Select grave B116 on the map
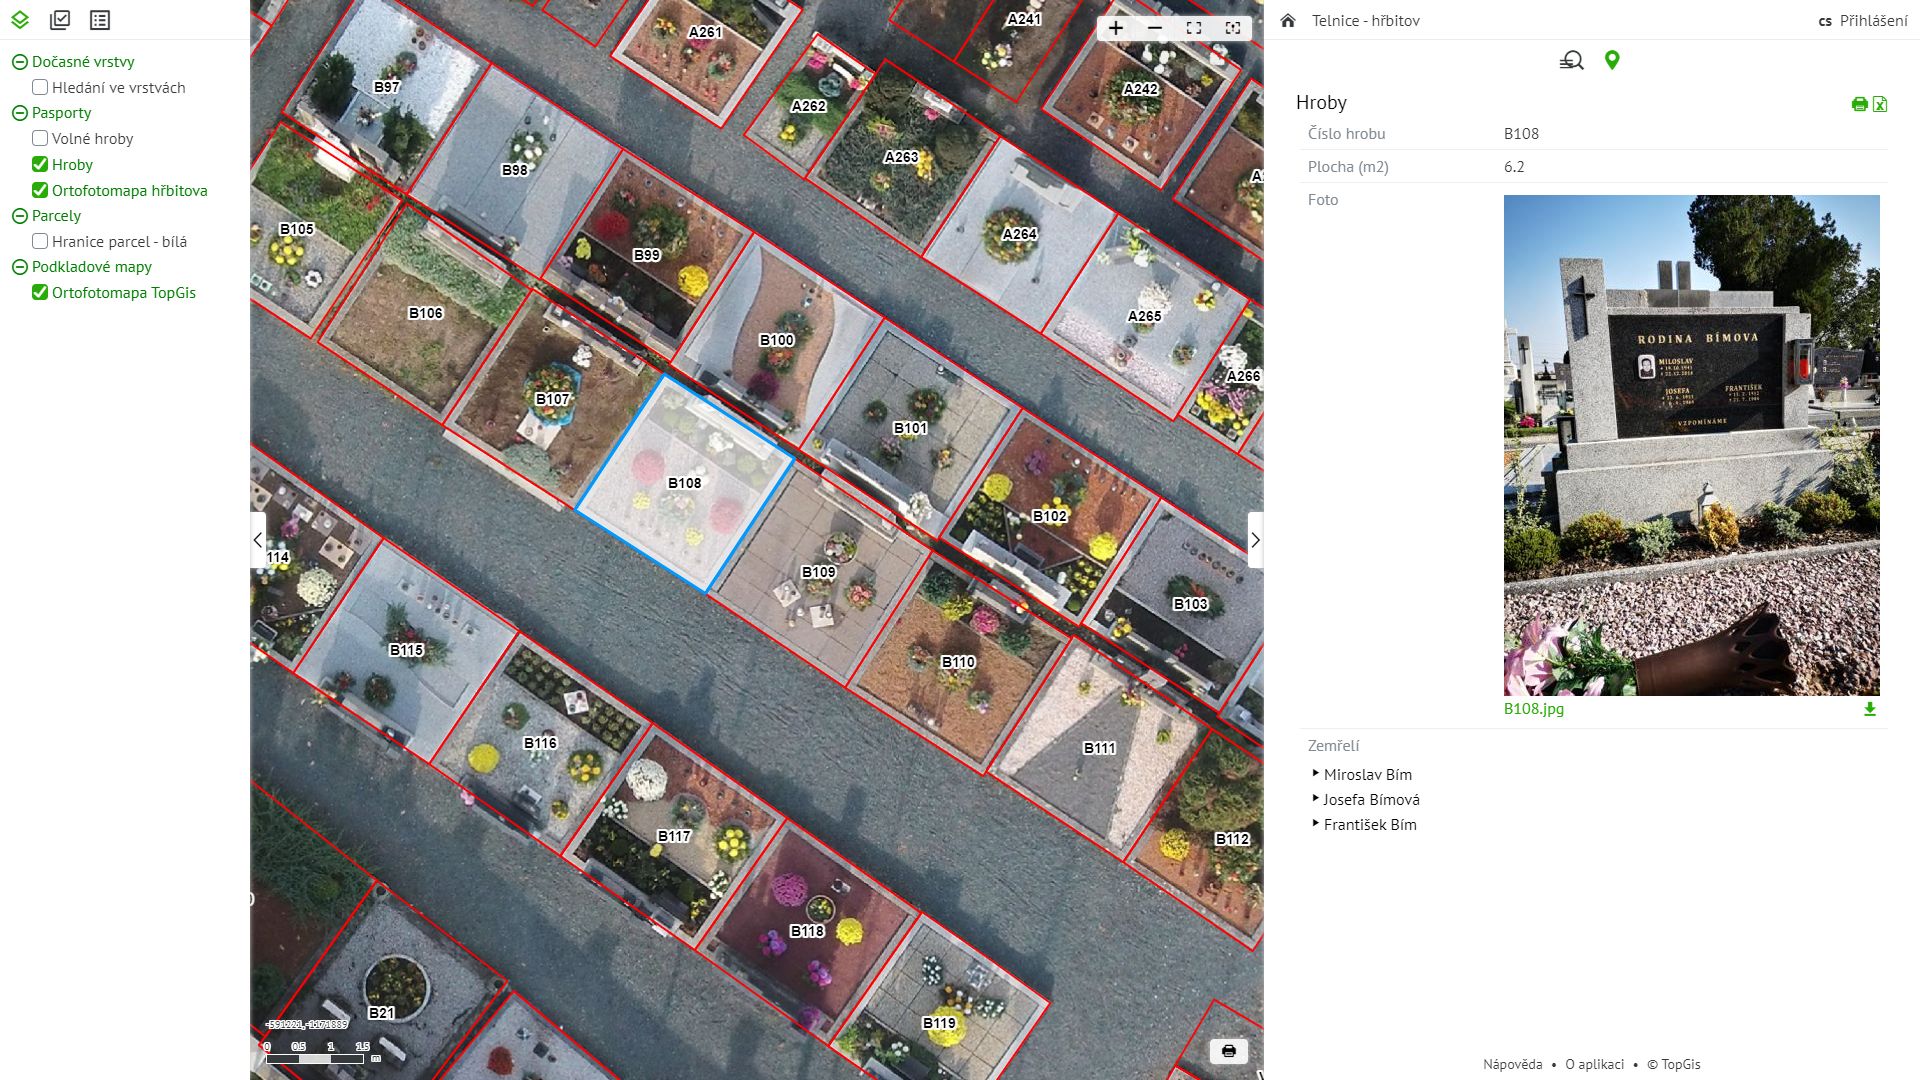Viewport: 1920px width, 1080px height. (x=540, y=743)
